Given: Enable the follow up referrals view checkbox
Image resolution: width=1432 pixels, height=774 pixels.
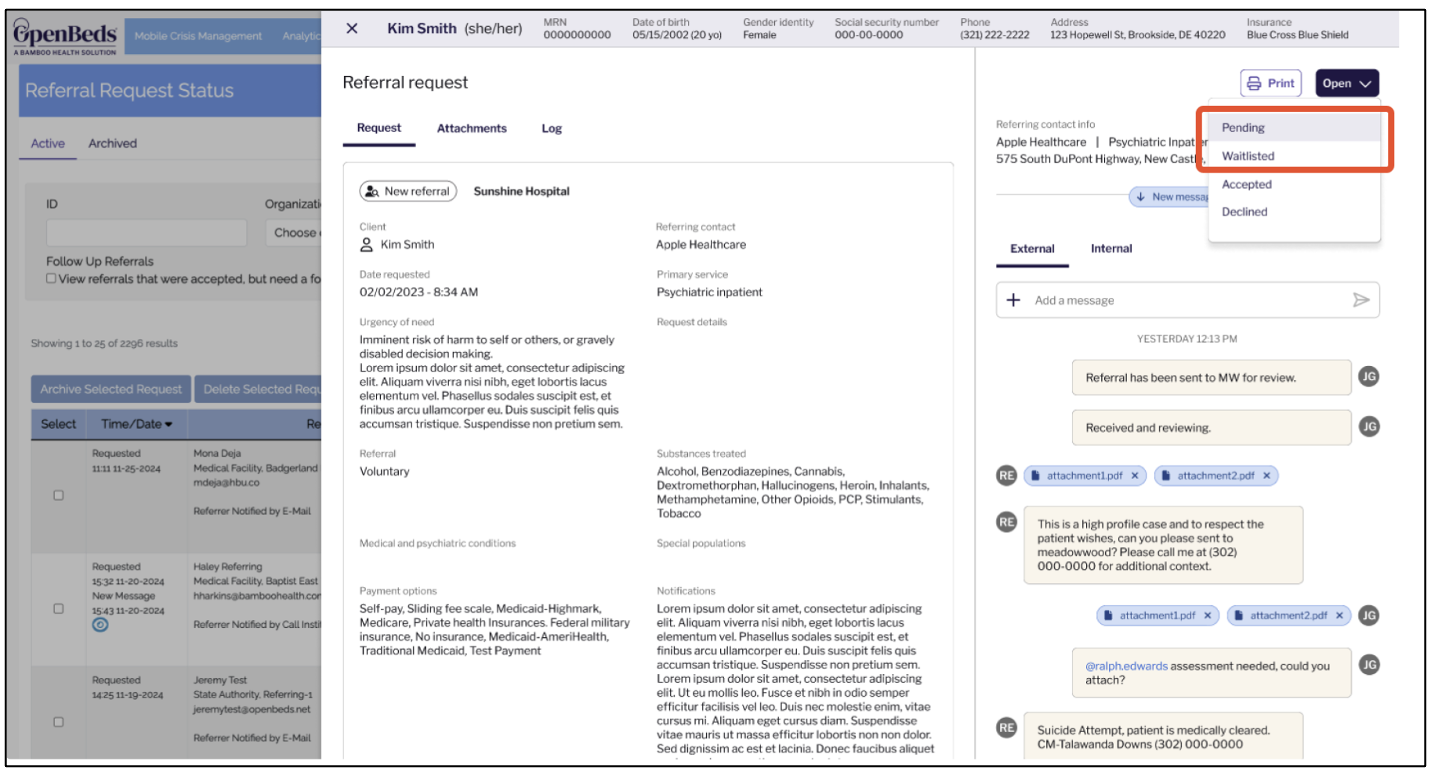Looking at the screenshot, I should pos(51,279).
